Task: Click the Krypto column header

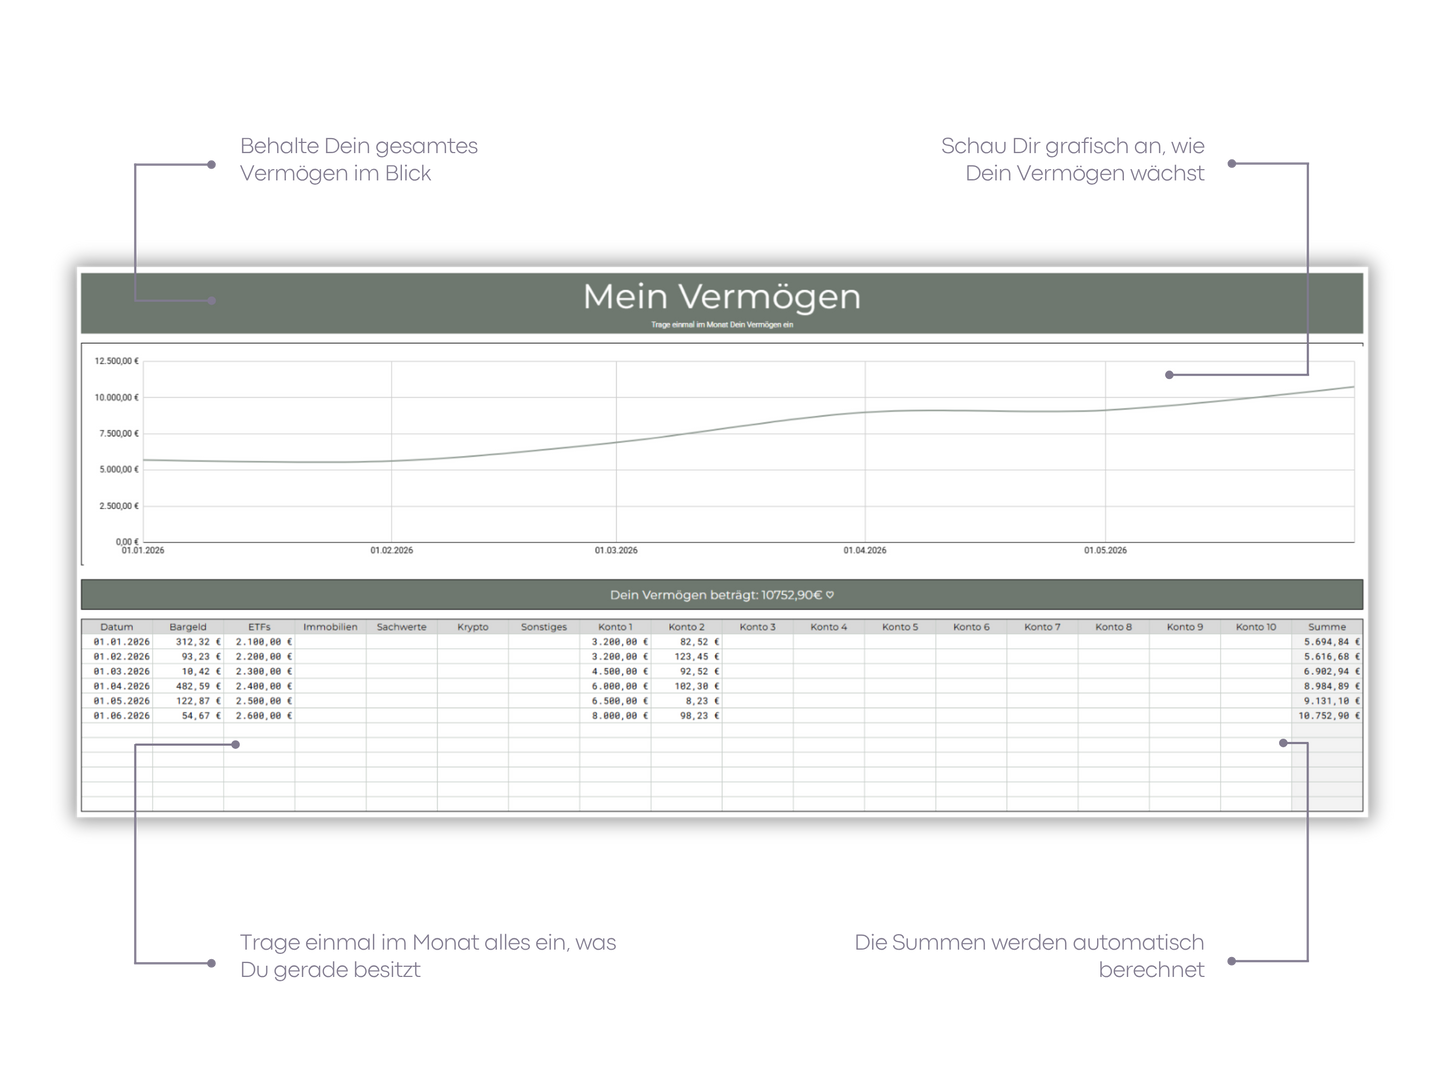Action: click(473, 627)
